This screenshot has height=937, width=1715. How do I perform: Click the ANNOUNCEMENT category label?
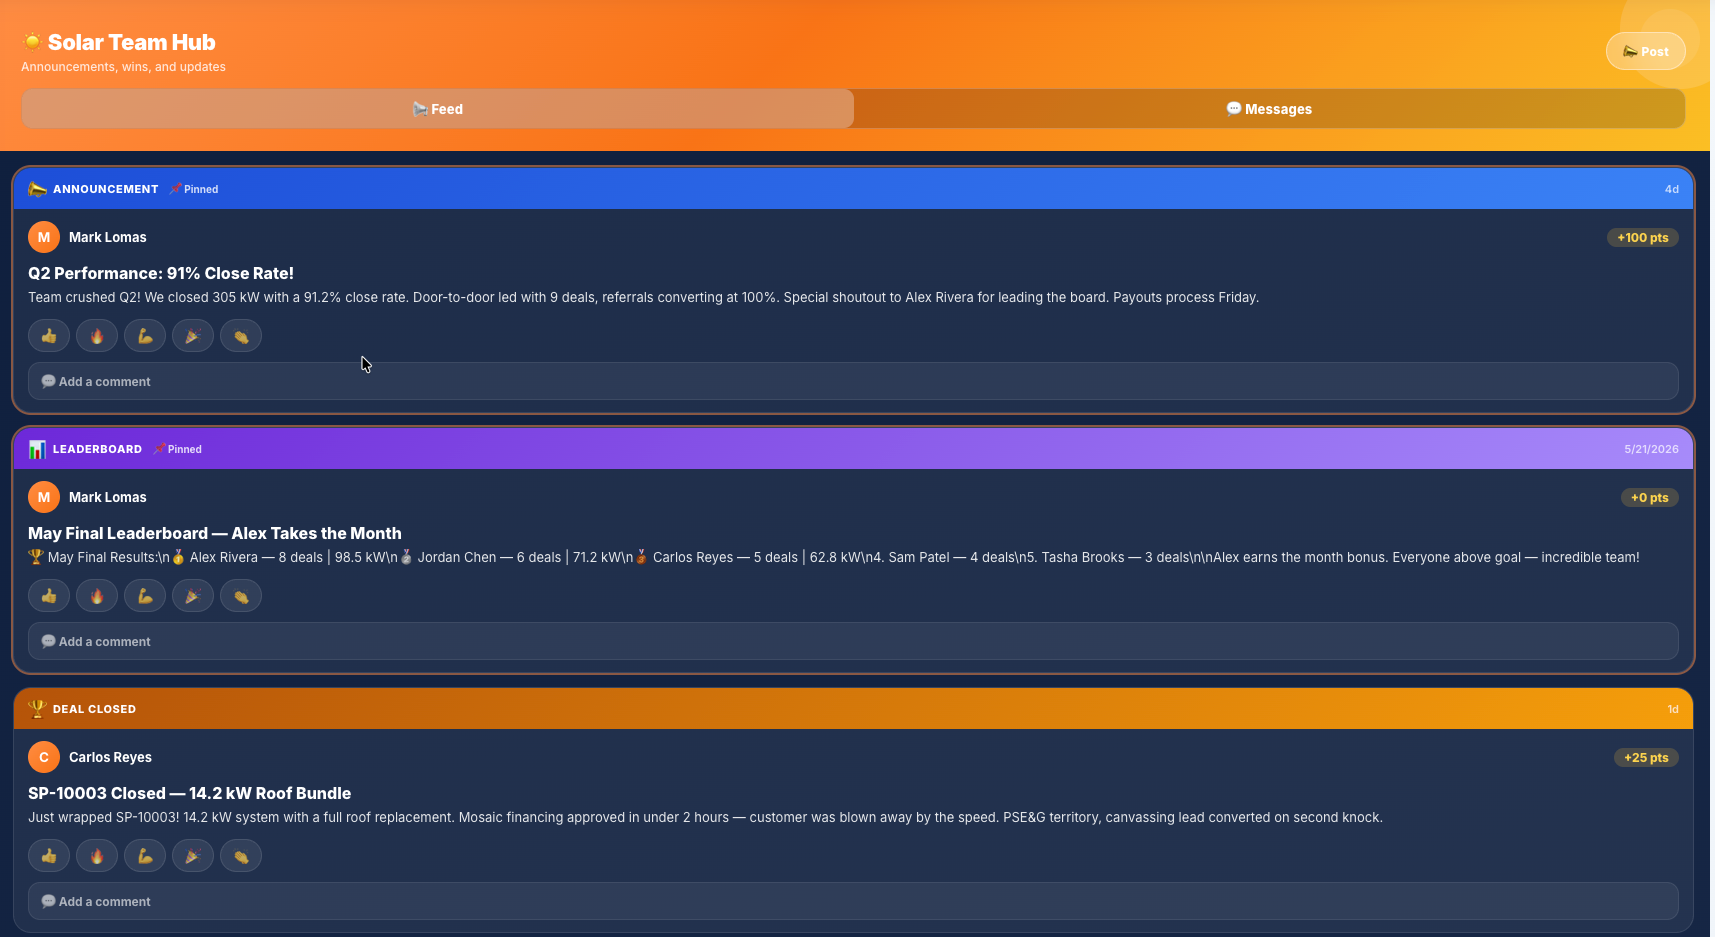pos(106,189)
